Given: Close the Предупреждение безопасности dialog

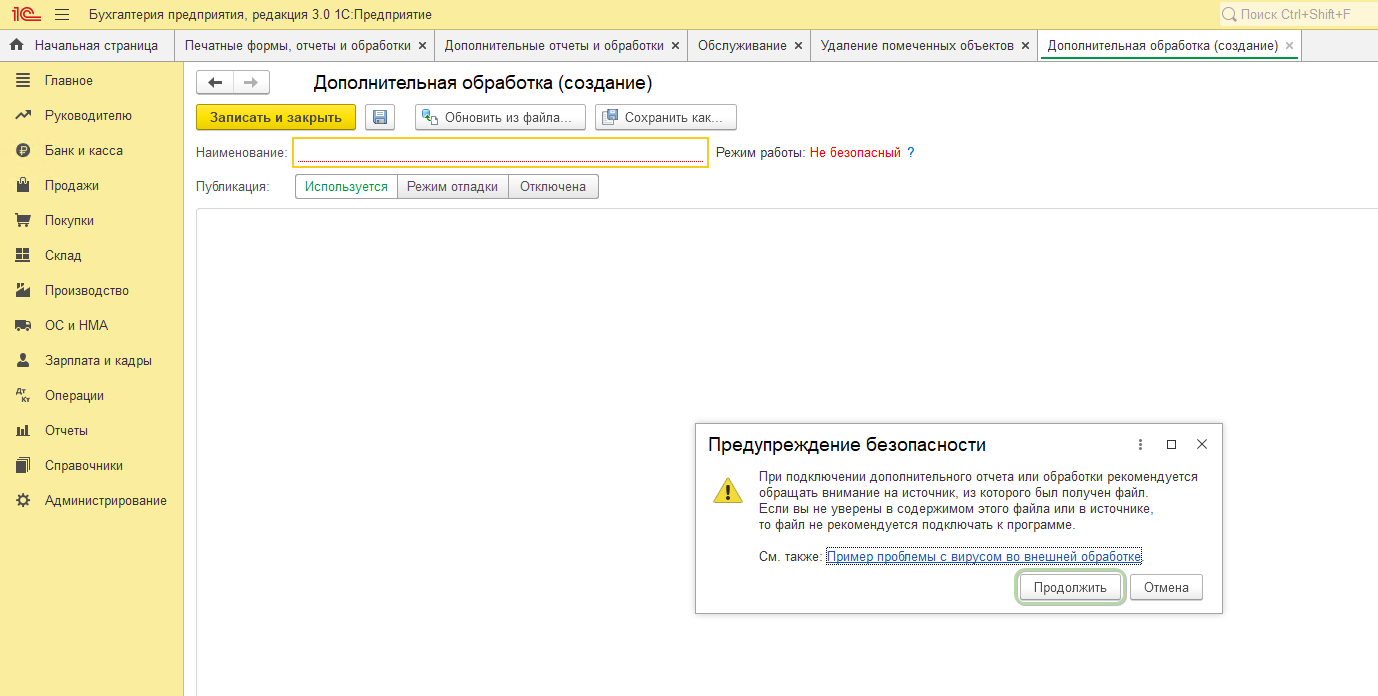Looking at the screenshot, I should coord(1202,444).
